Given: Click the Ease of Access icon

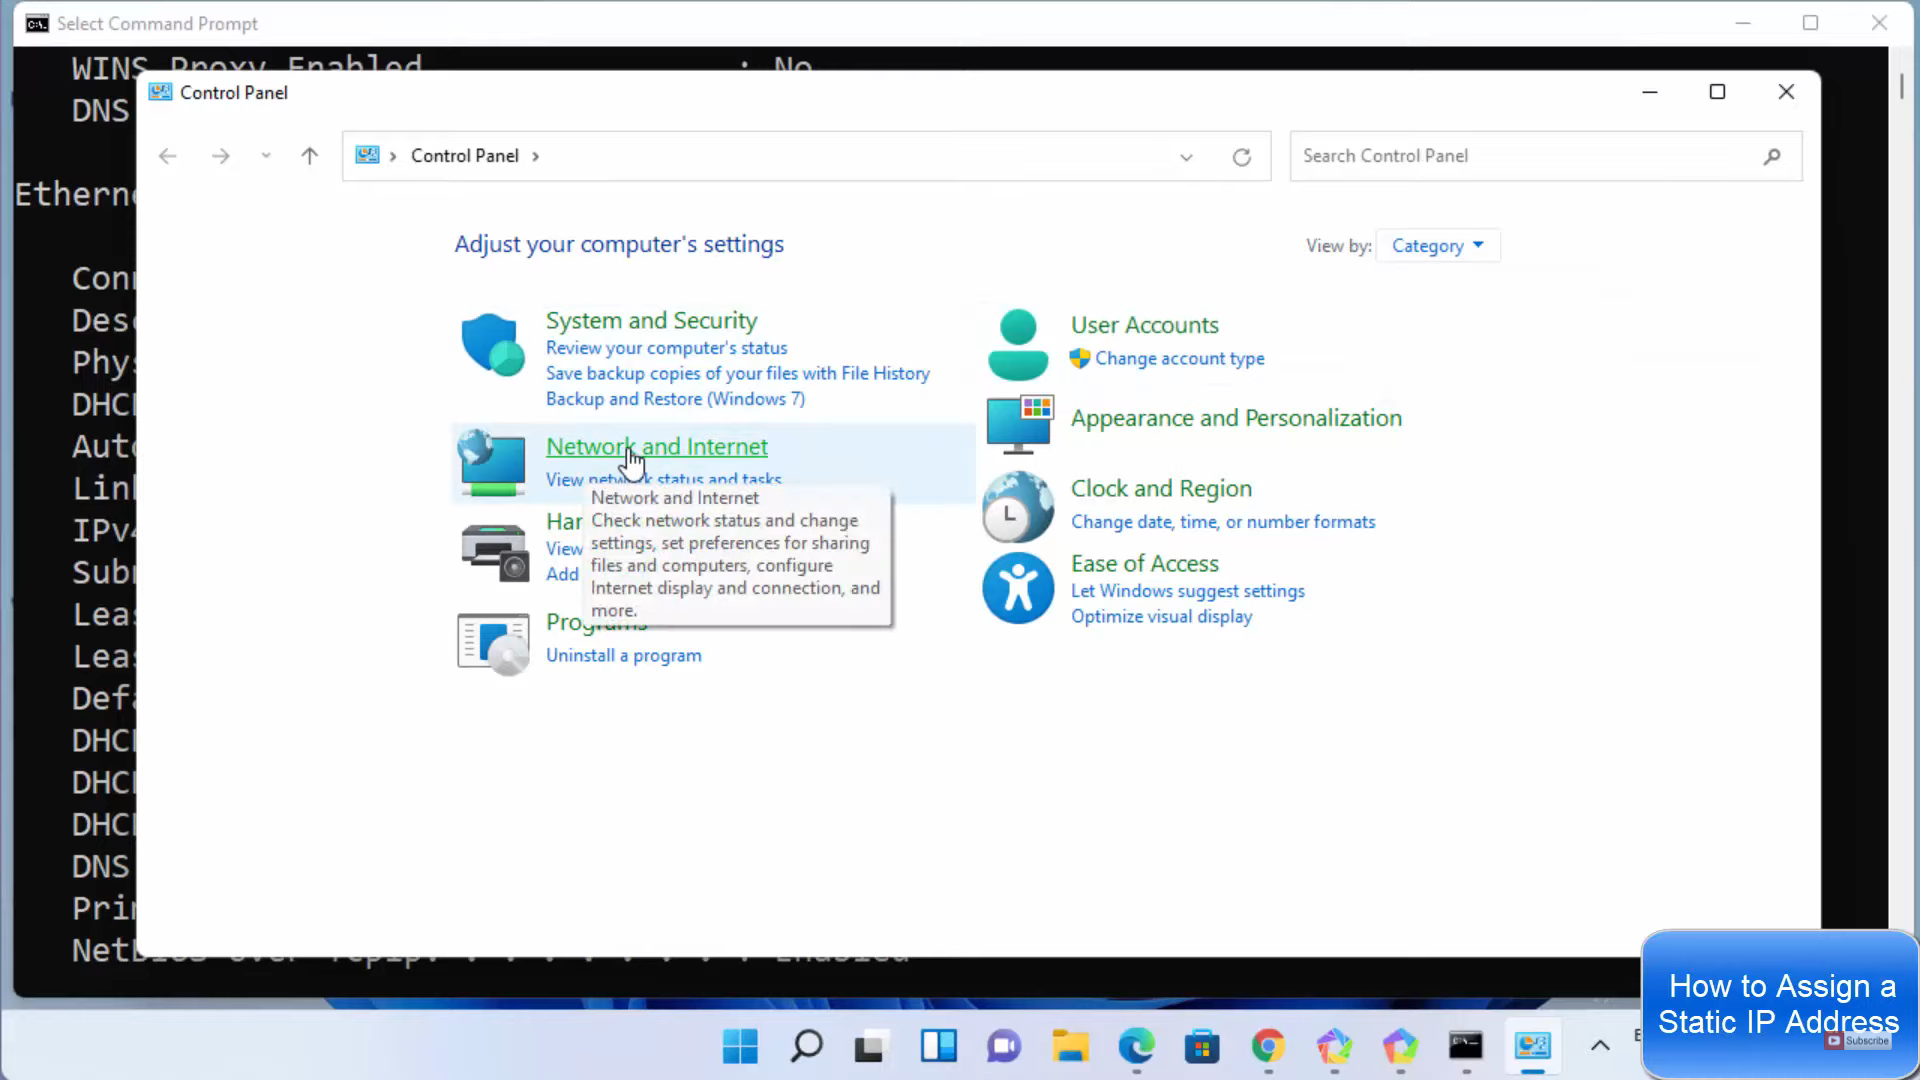Looking at the screenshot, I should point(1017,588).
